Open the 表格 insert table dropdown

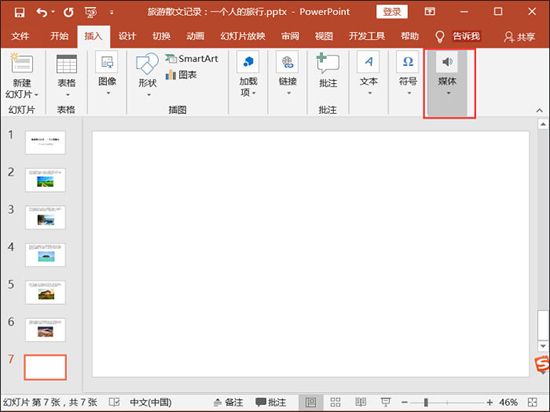66,75
